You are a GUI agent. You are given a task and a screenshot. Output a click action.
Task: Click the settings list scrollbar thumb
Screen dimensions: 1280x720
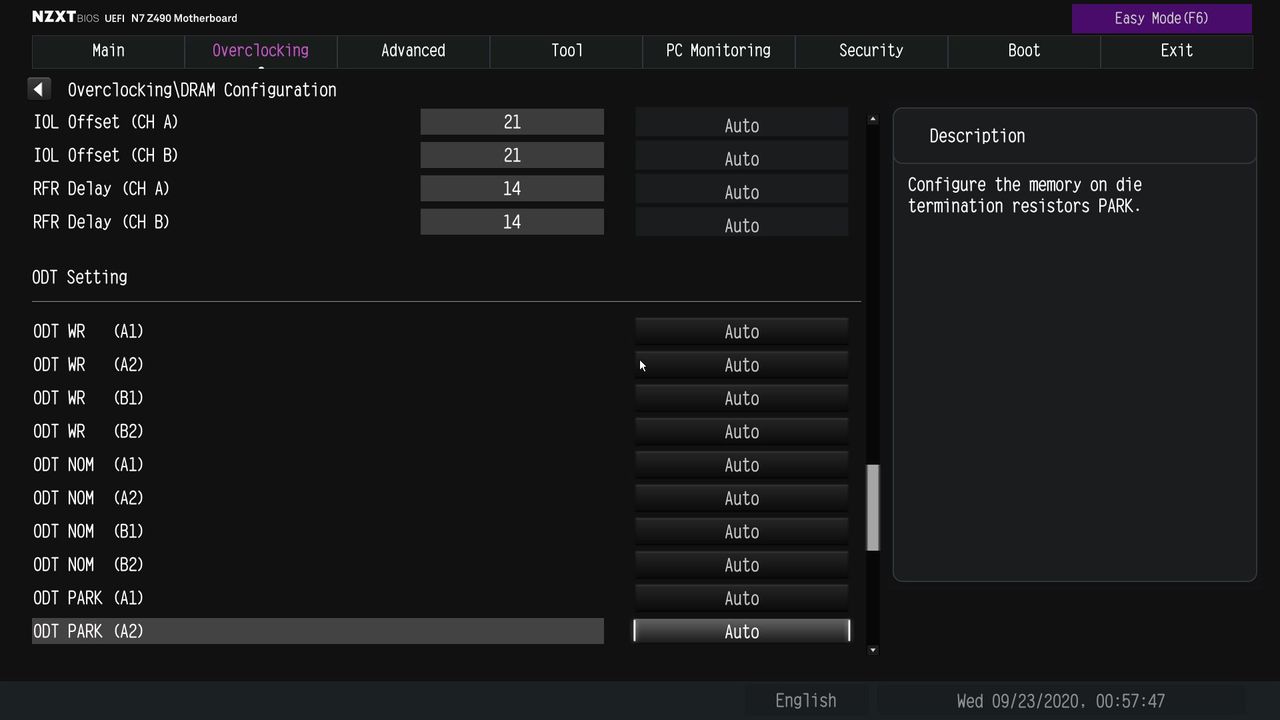click(x=873, y=507)
